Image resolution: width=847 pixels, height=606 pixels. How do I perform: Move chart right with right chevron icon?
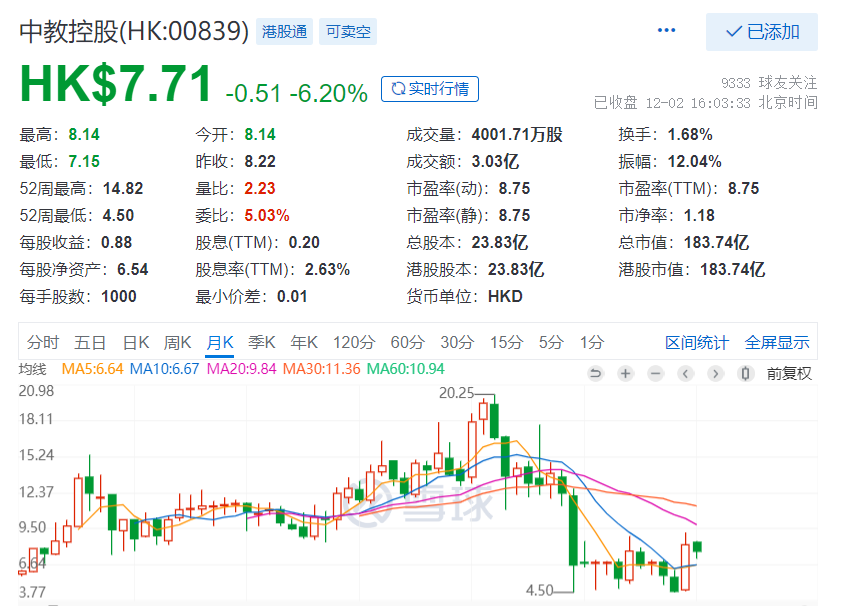(716, 373)
